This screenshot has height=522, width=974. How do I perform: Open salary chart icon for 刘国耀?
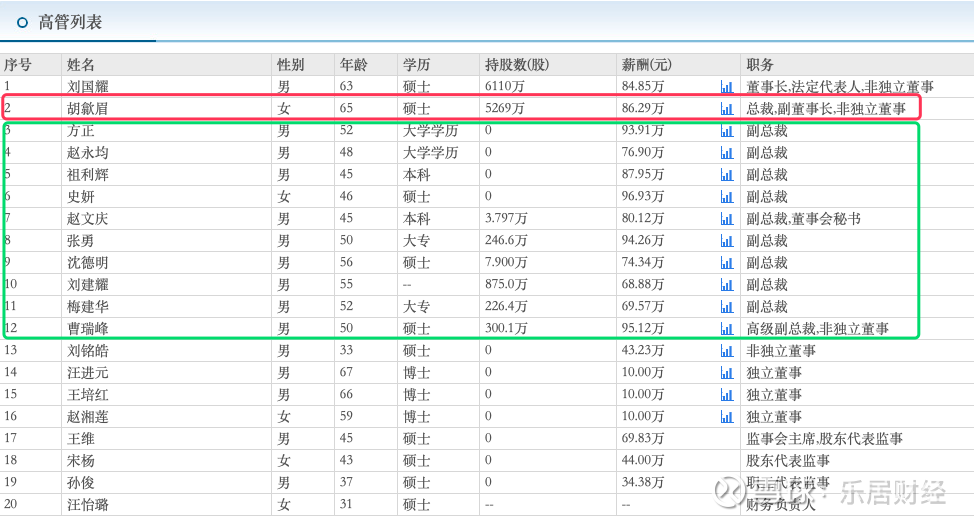tap(726, 87)
